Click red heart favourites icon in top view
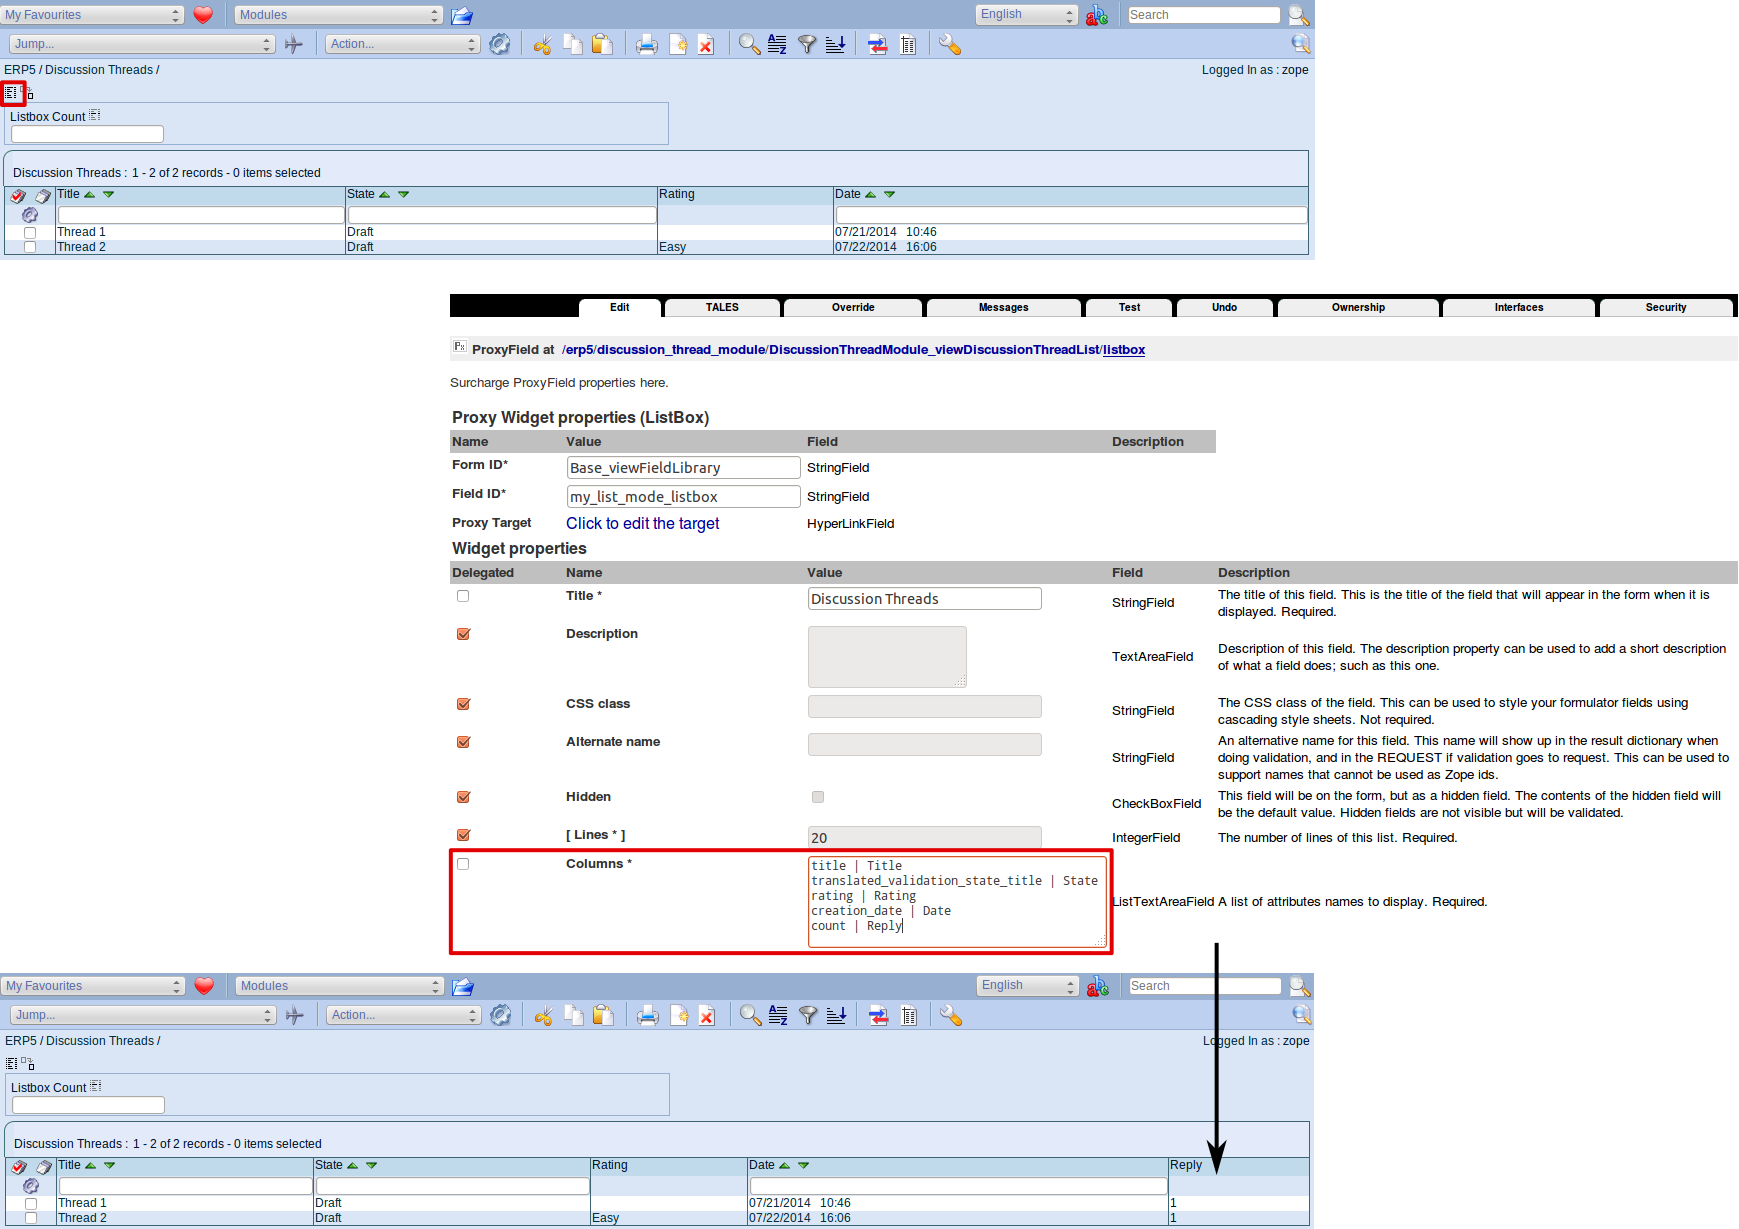The height and width of the screenshot is (1229, 1739). (203, 15)
